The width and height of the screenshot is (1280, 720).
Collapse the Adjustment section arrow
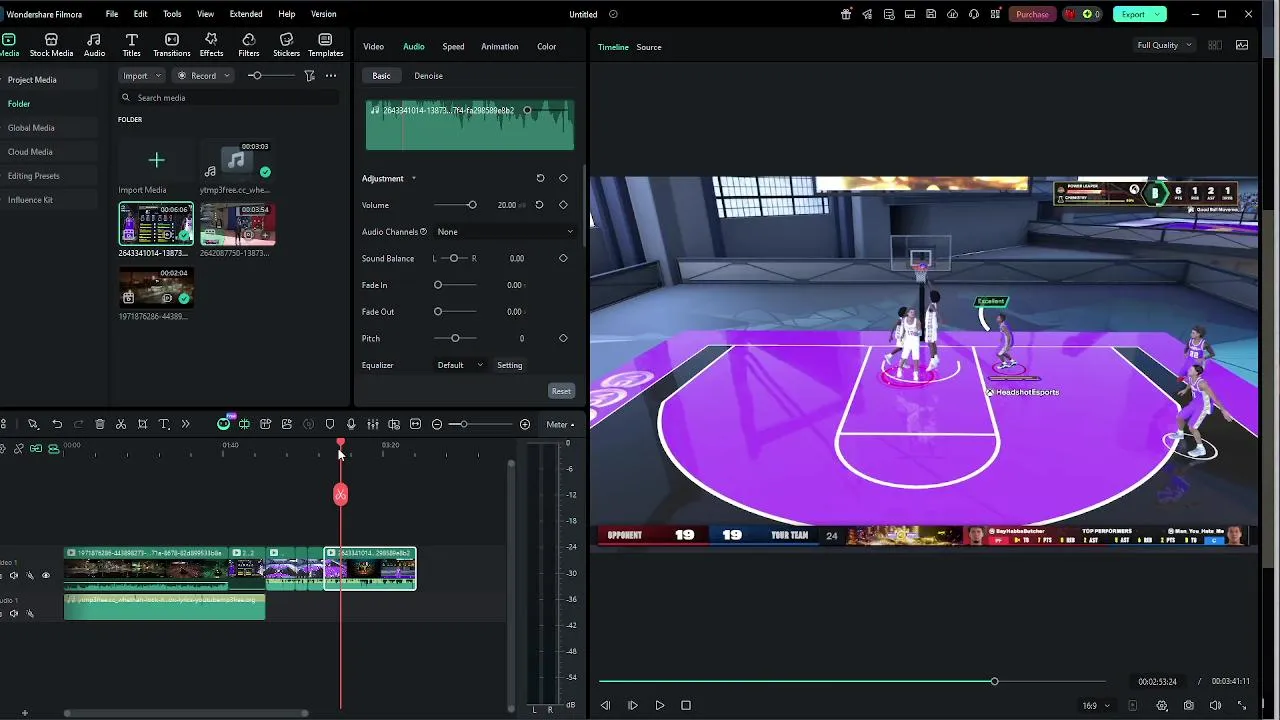(x=413, y=179)
